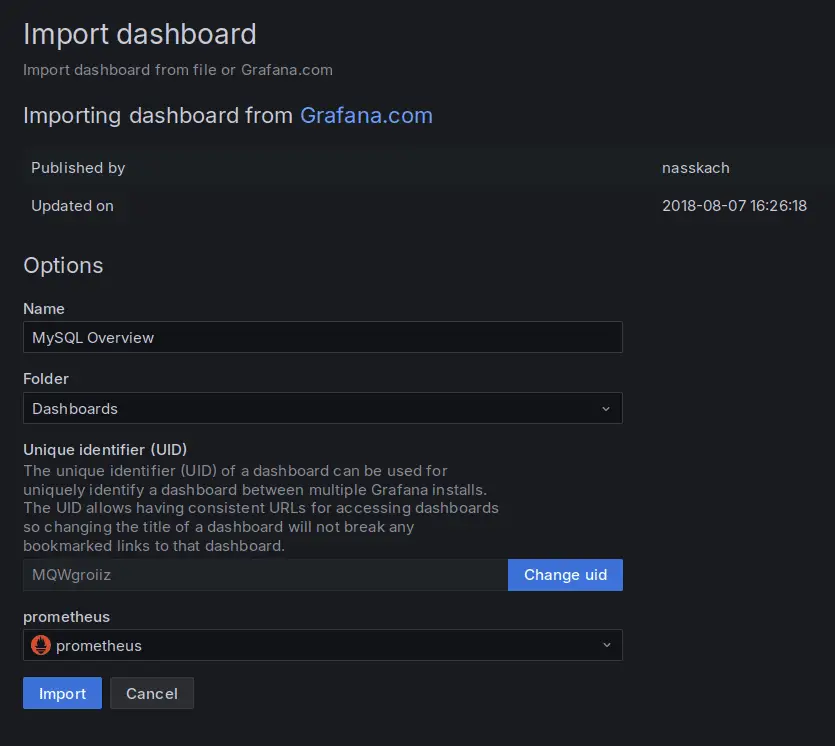
Task: Click the prometheus label above the datasource selector
Action: [66, 616]
